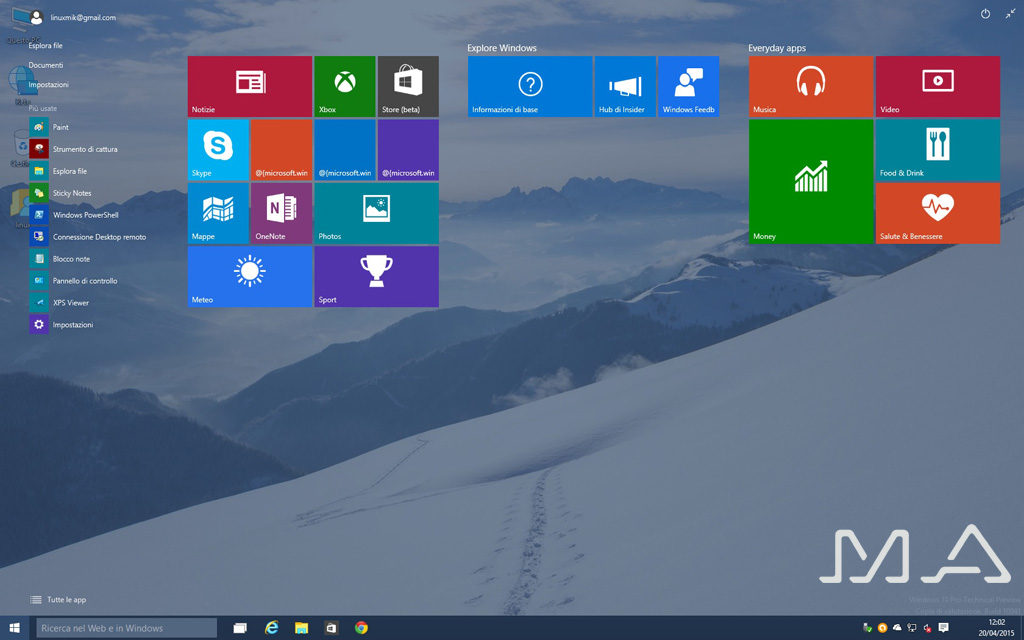
Task: Click the orange circular update tray icon
Action: click(x=882, y=628)
